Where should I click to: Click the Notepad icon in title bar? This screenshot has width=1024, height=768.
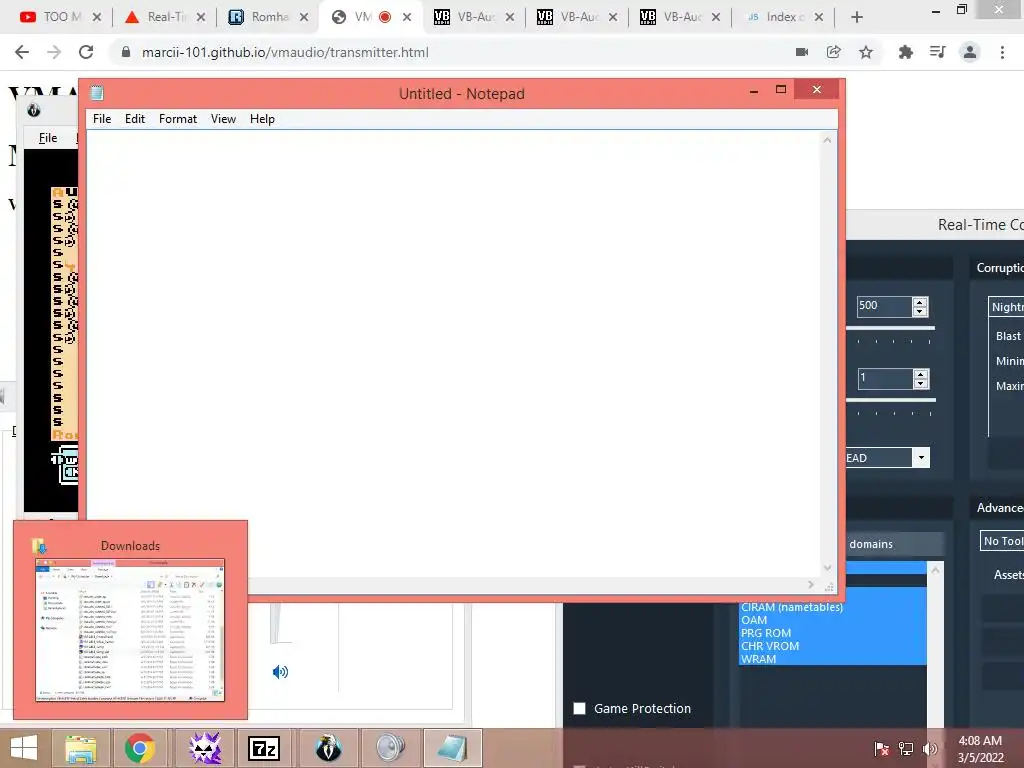point(97,93)
